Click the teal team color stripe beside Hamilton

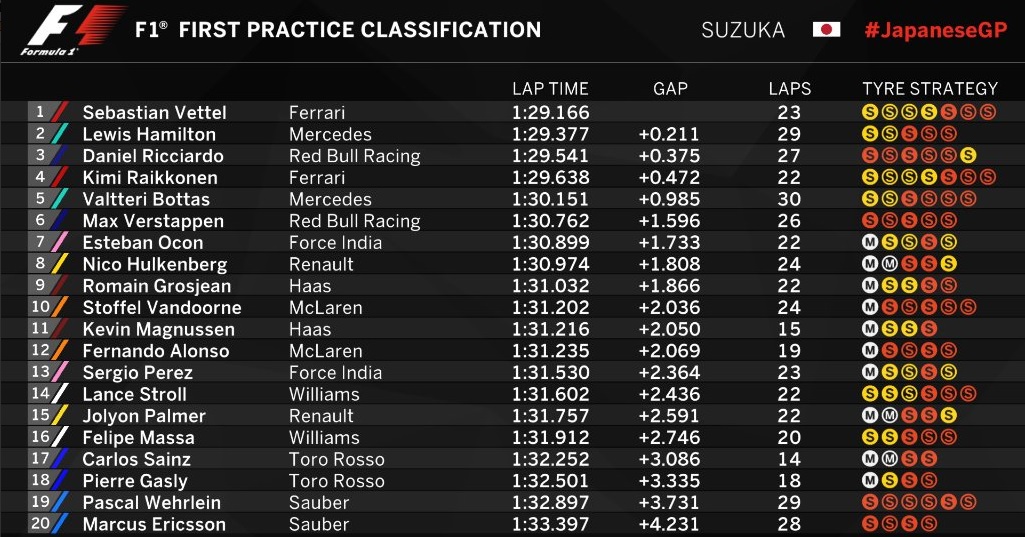click(60, 134)
